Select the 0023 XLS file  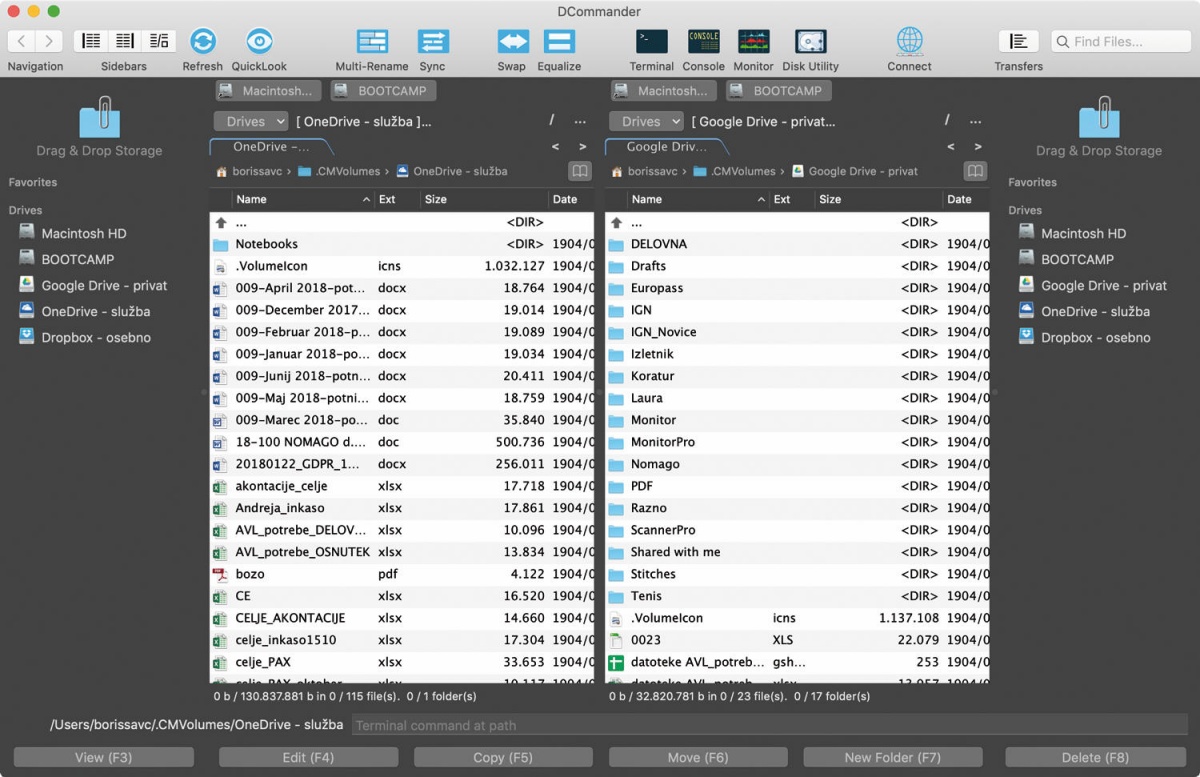tap(797, 640)
